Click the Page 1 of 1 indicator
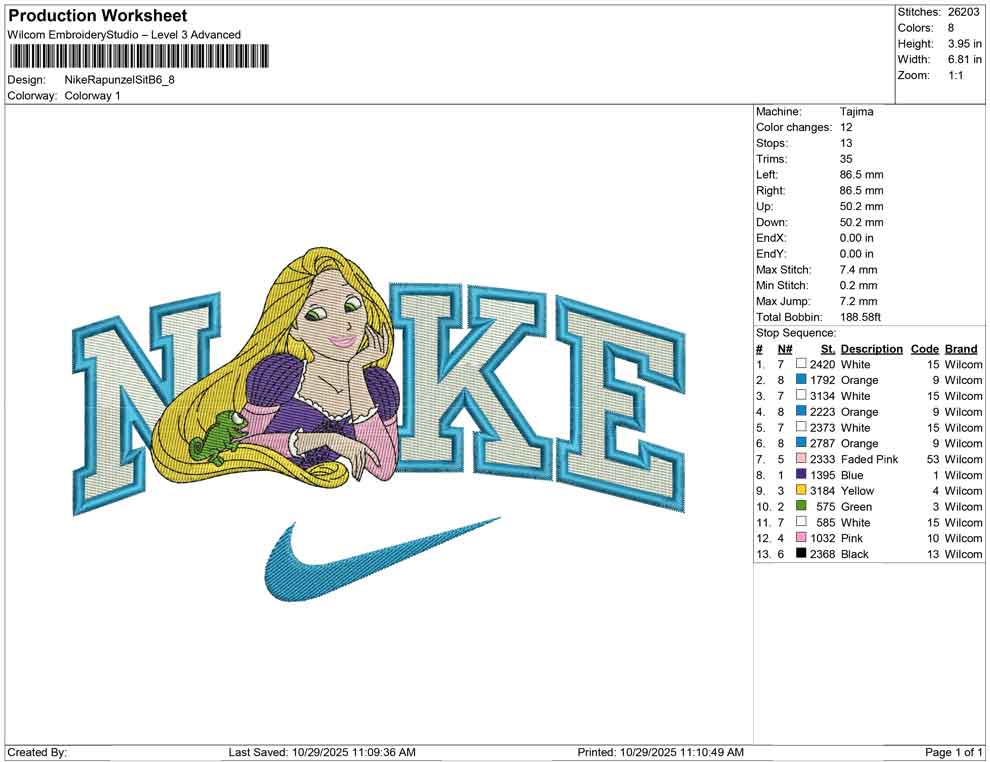Image resolution: width=990 pixels, height=762 pixels. (953, 751)
